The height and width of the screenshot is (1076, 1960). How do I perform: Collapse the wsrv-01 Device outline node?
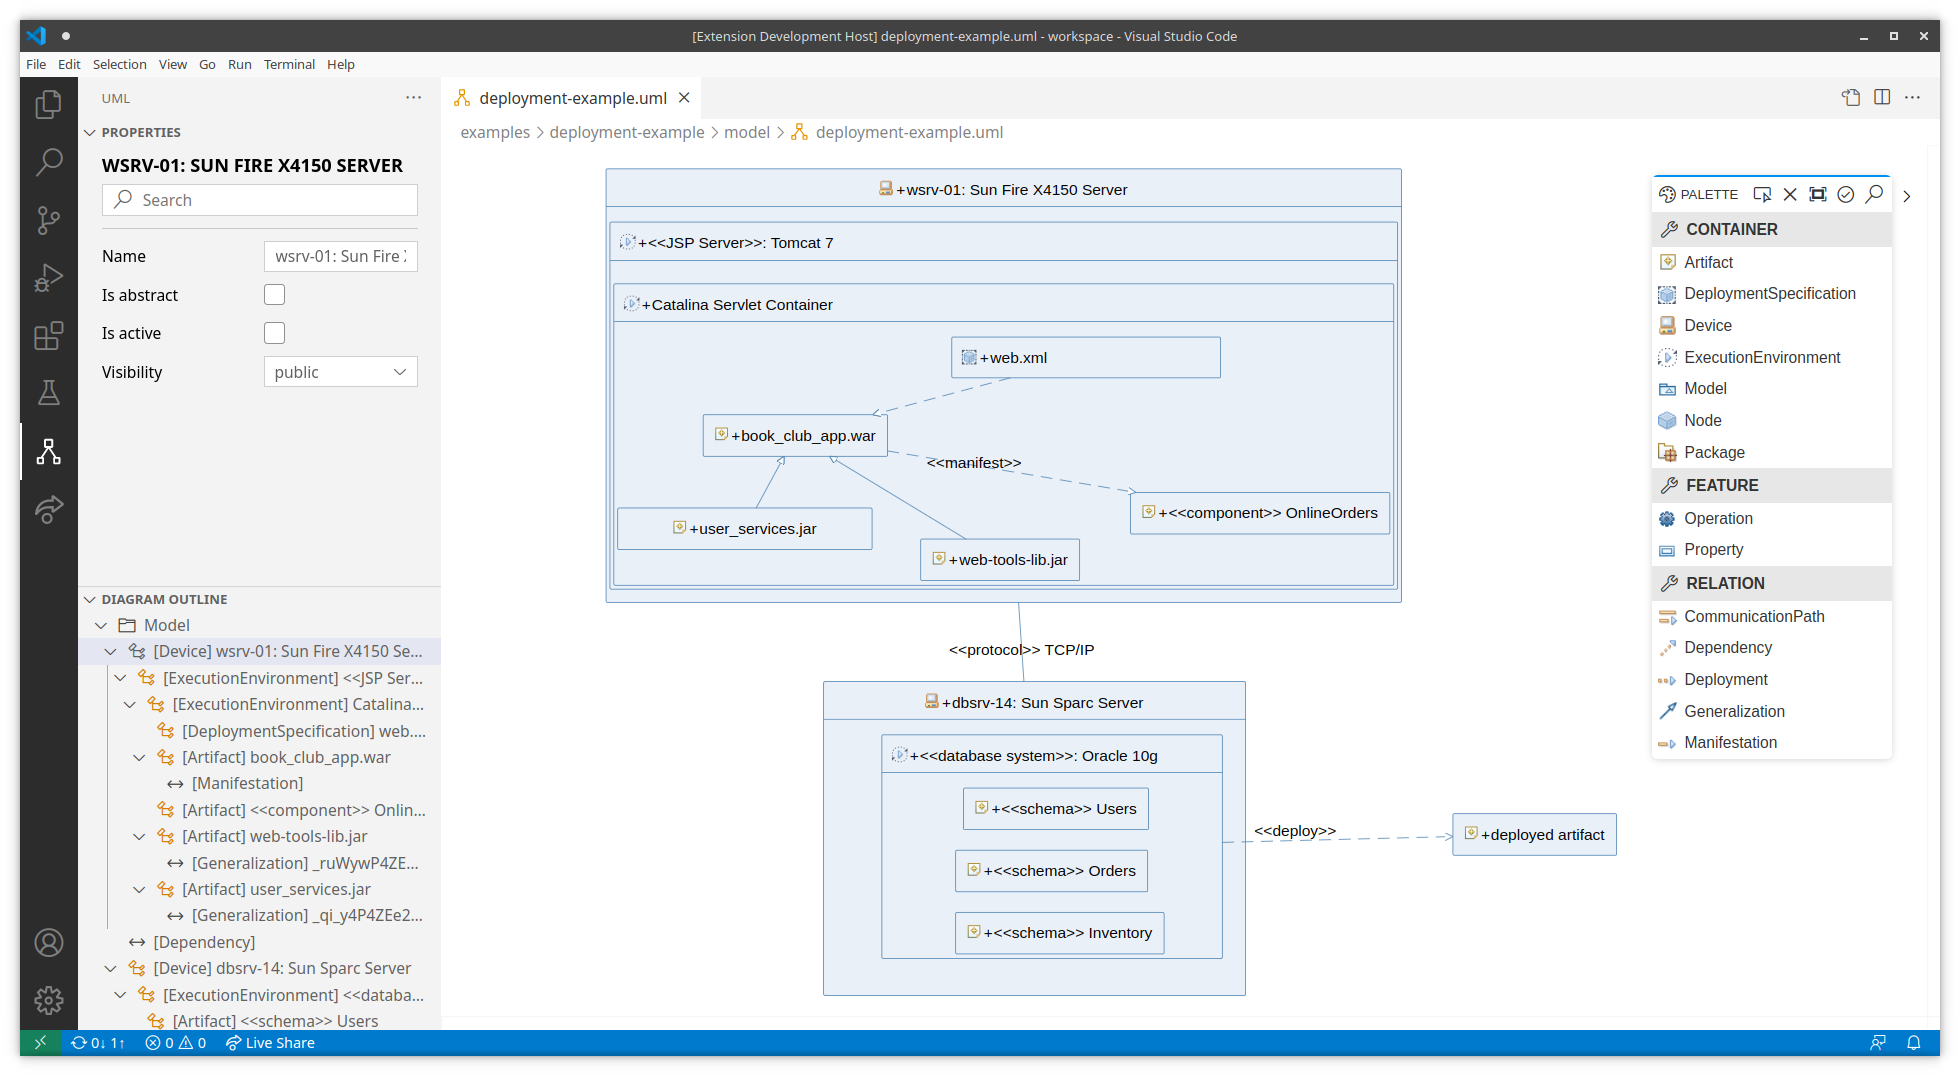[110, 651]
